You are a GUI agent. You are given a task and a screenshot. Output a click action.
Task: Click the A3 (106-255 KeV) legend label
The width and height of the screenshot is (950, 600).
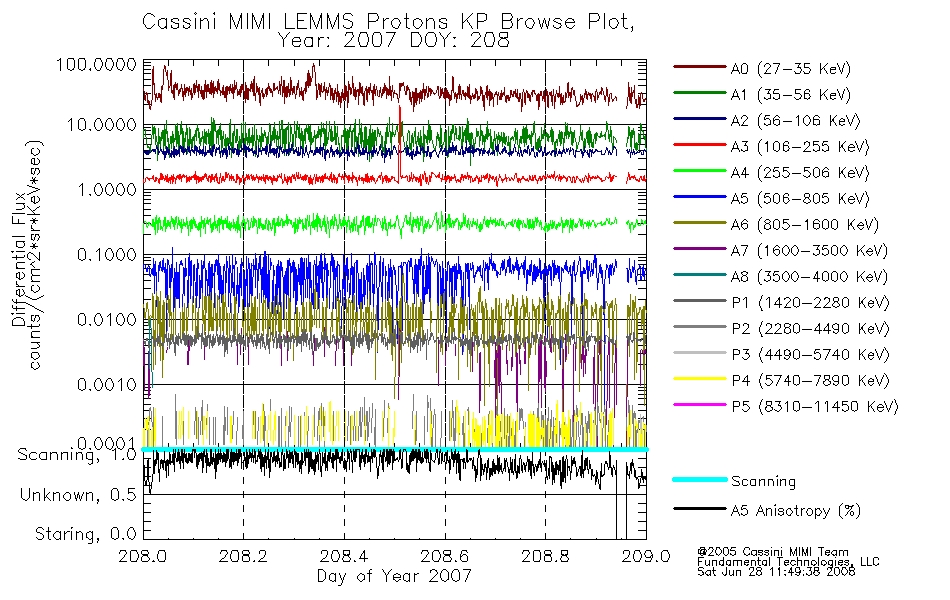click(800, 147)
